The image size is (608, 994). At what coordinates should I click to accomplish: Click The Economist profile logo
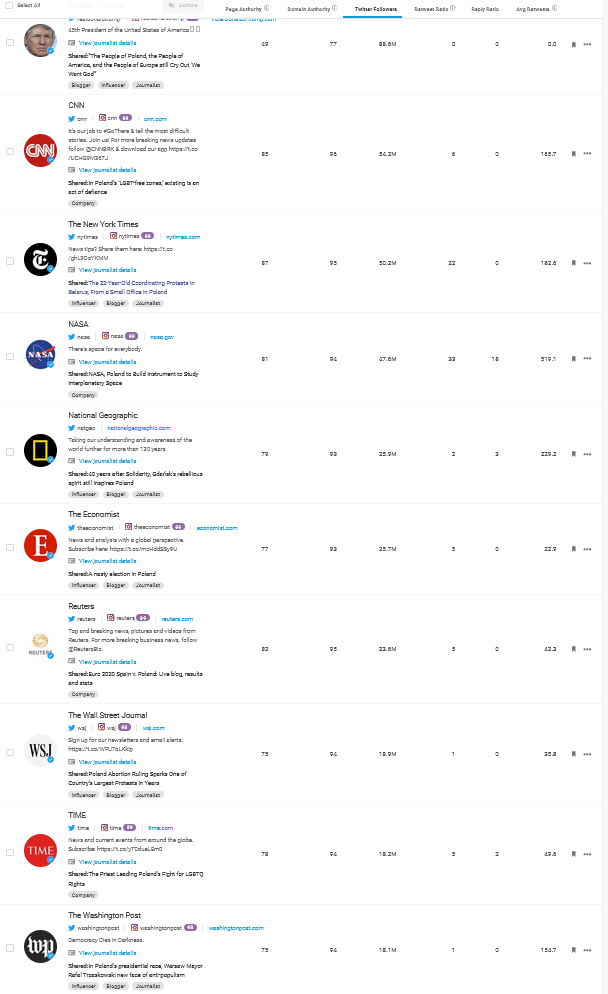click(40, 545)
